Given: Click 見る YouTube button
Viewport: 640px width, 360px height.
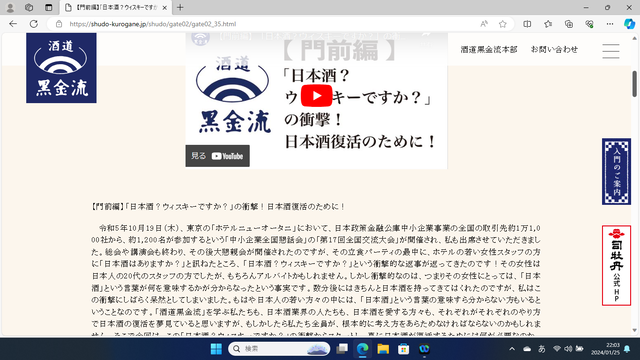Looking at the screenshot, I should [218, 156].
